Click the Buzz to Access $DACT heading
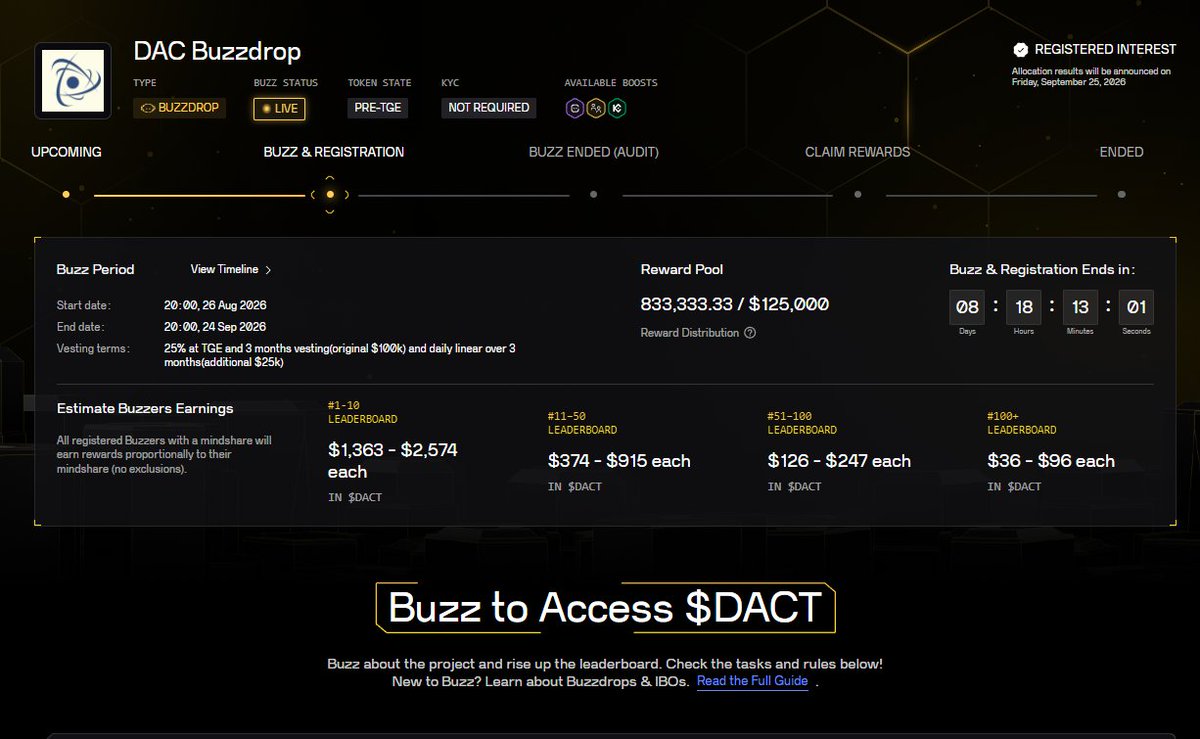The width and height of the screenshot is (1200, 739). tap(605, 608)
